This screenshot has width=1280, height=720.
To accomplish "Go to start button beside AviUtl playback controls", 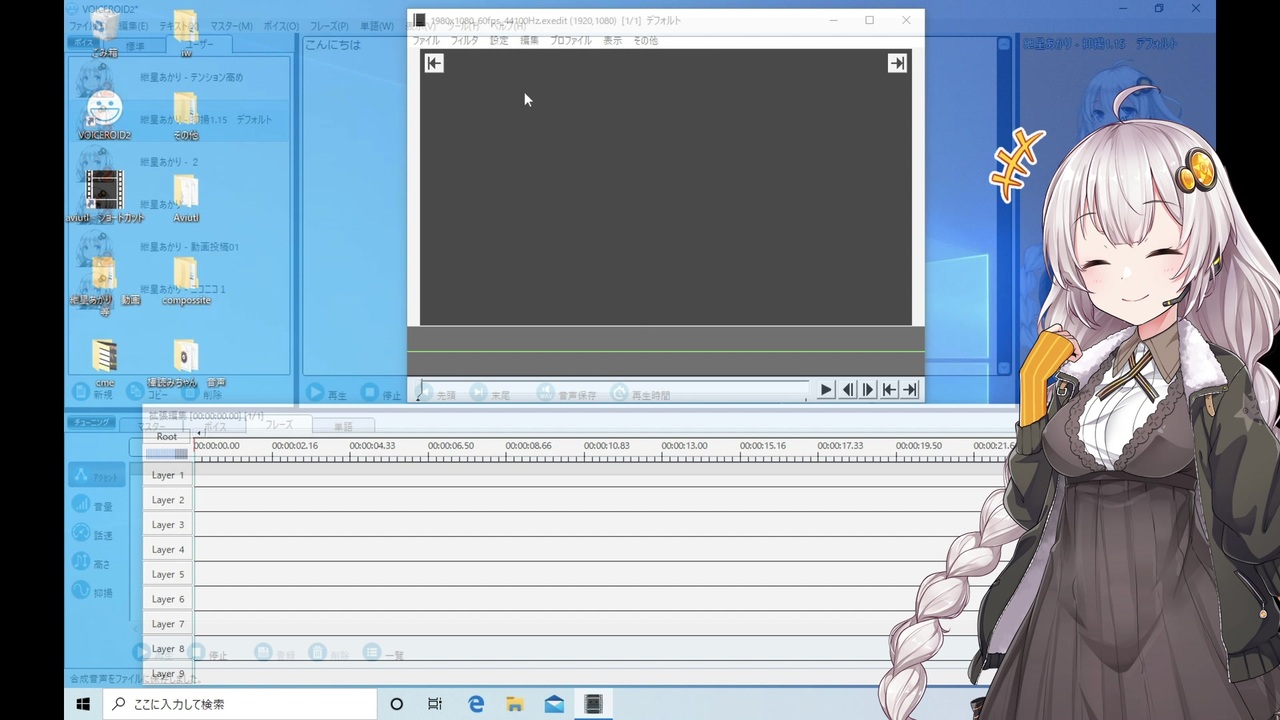I will (889, 390).
